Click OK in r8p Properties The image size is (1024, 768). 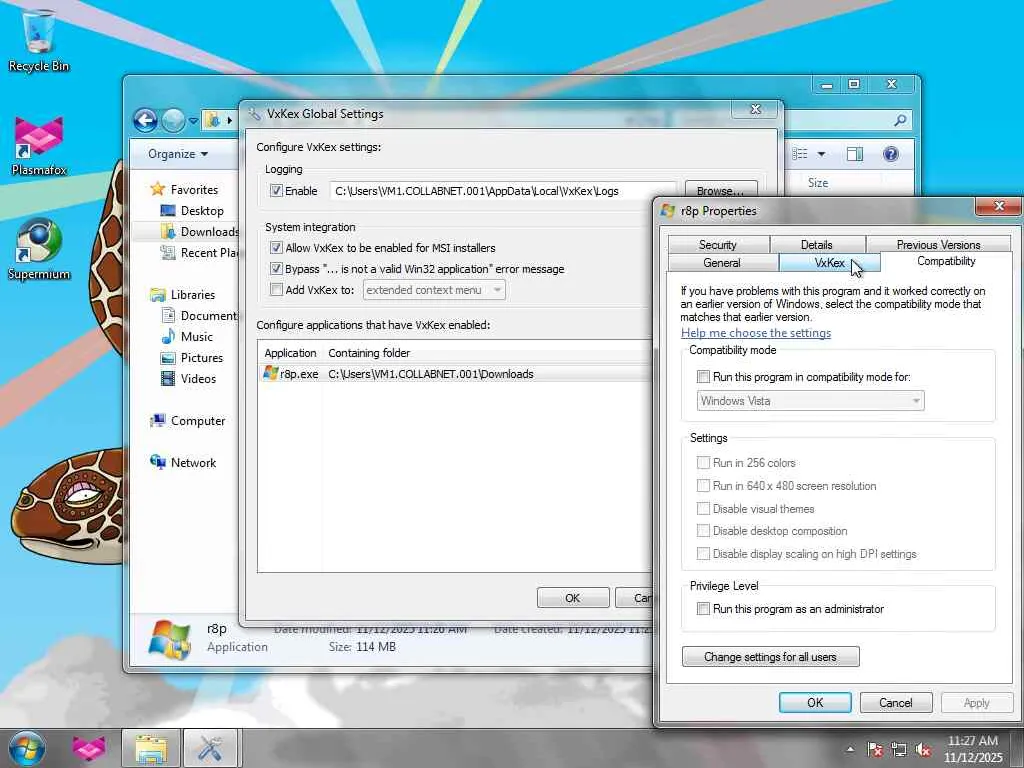[x=815, y=703]
